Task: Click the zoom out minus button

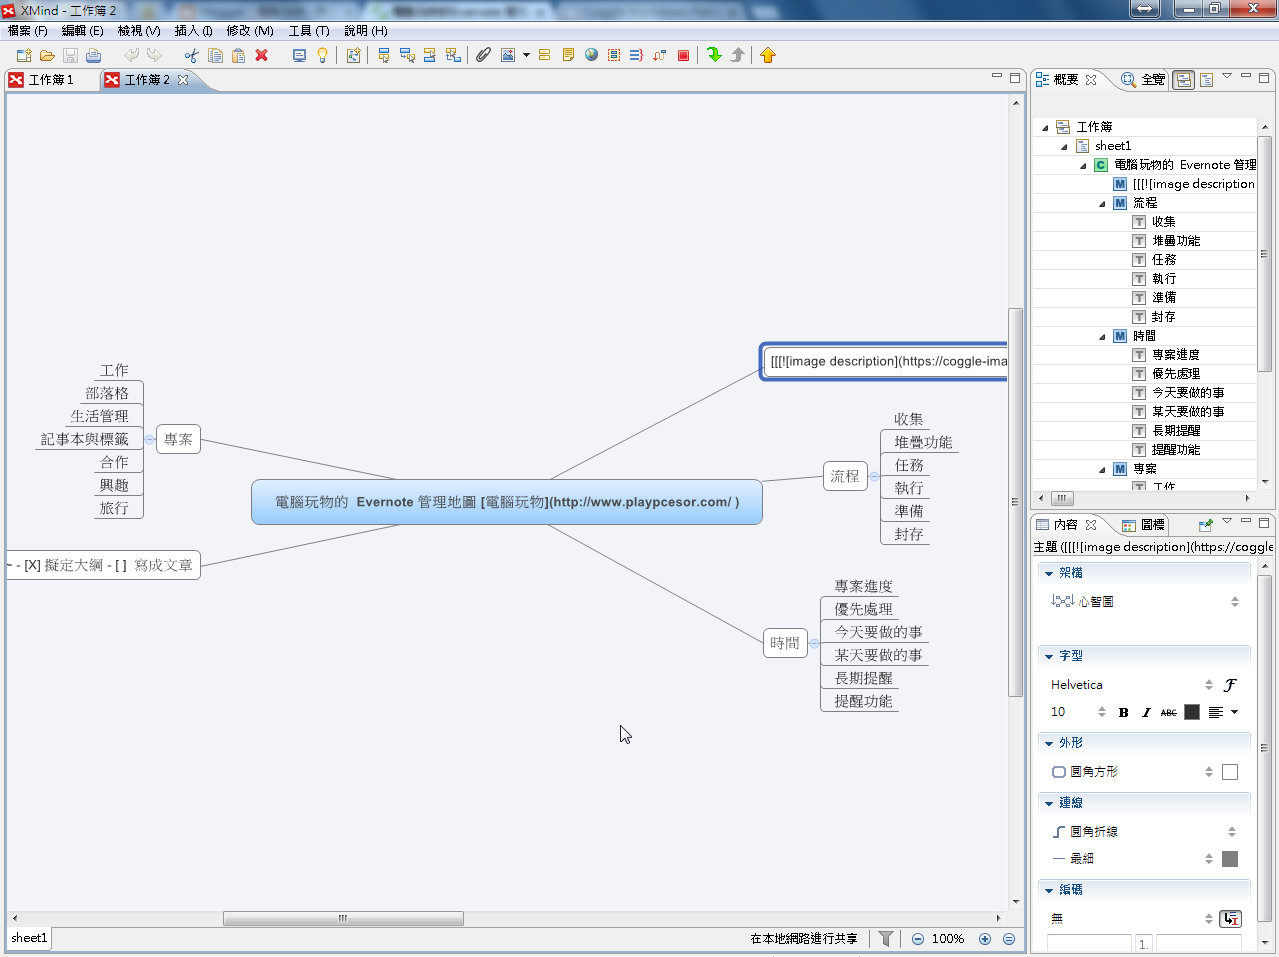Action: click(x=918, y=939)
